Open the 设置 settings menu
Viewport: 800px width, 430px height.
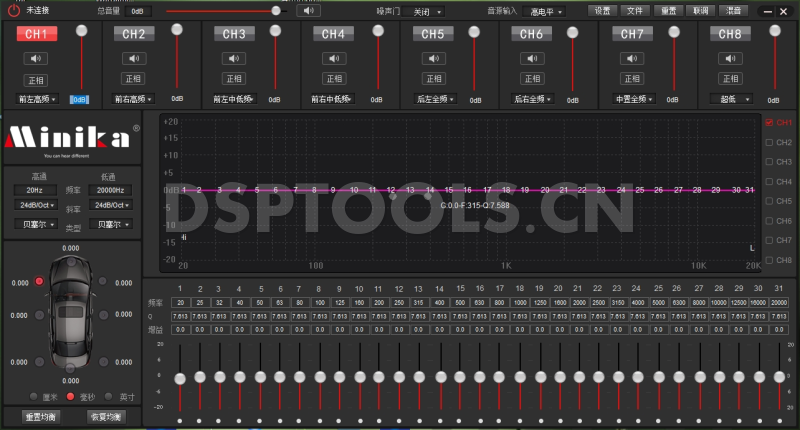pos(602,11)
